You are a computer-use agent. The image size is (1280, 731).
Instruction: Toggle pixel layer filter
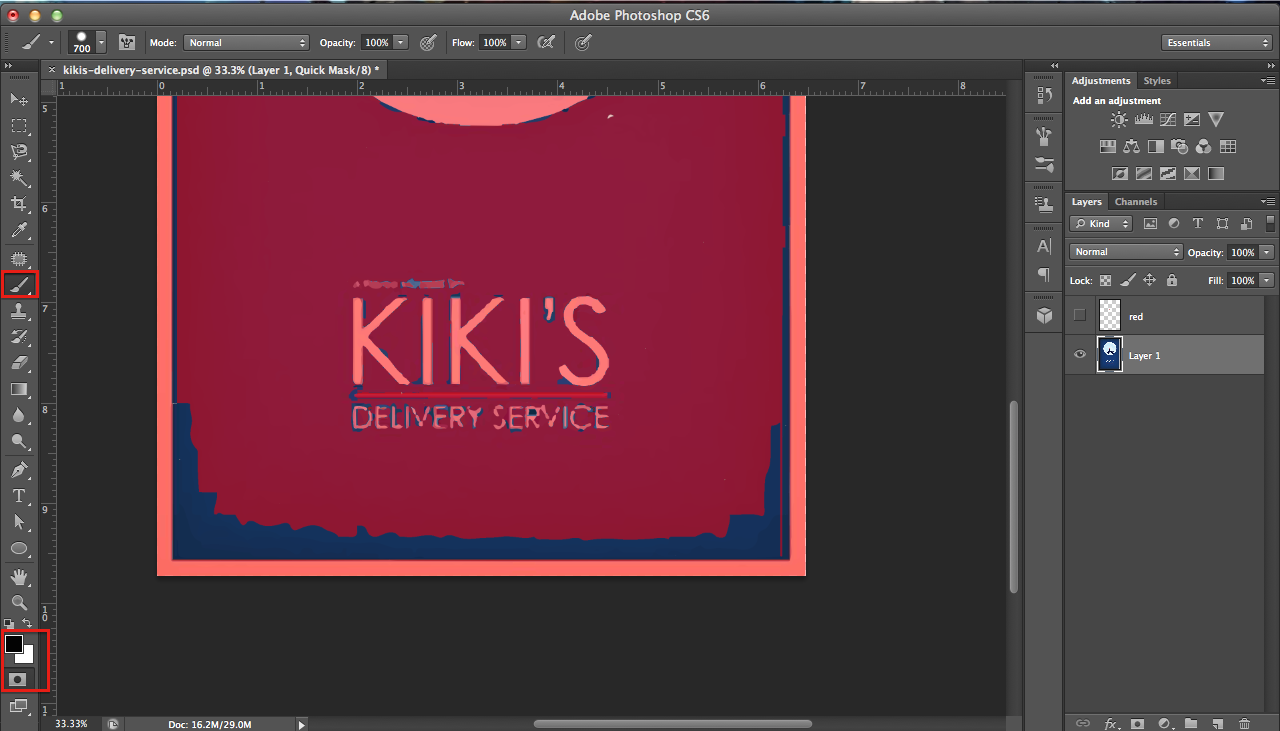click(x=1150, y=224)
